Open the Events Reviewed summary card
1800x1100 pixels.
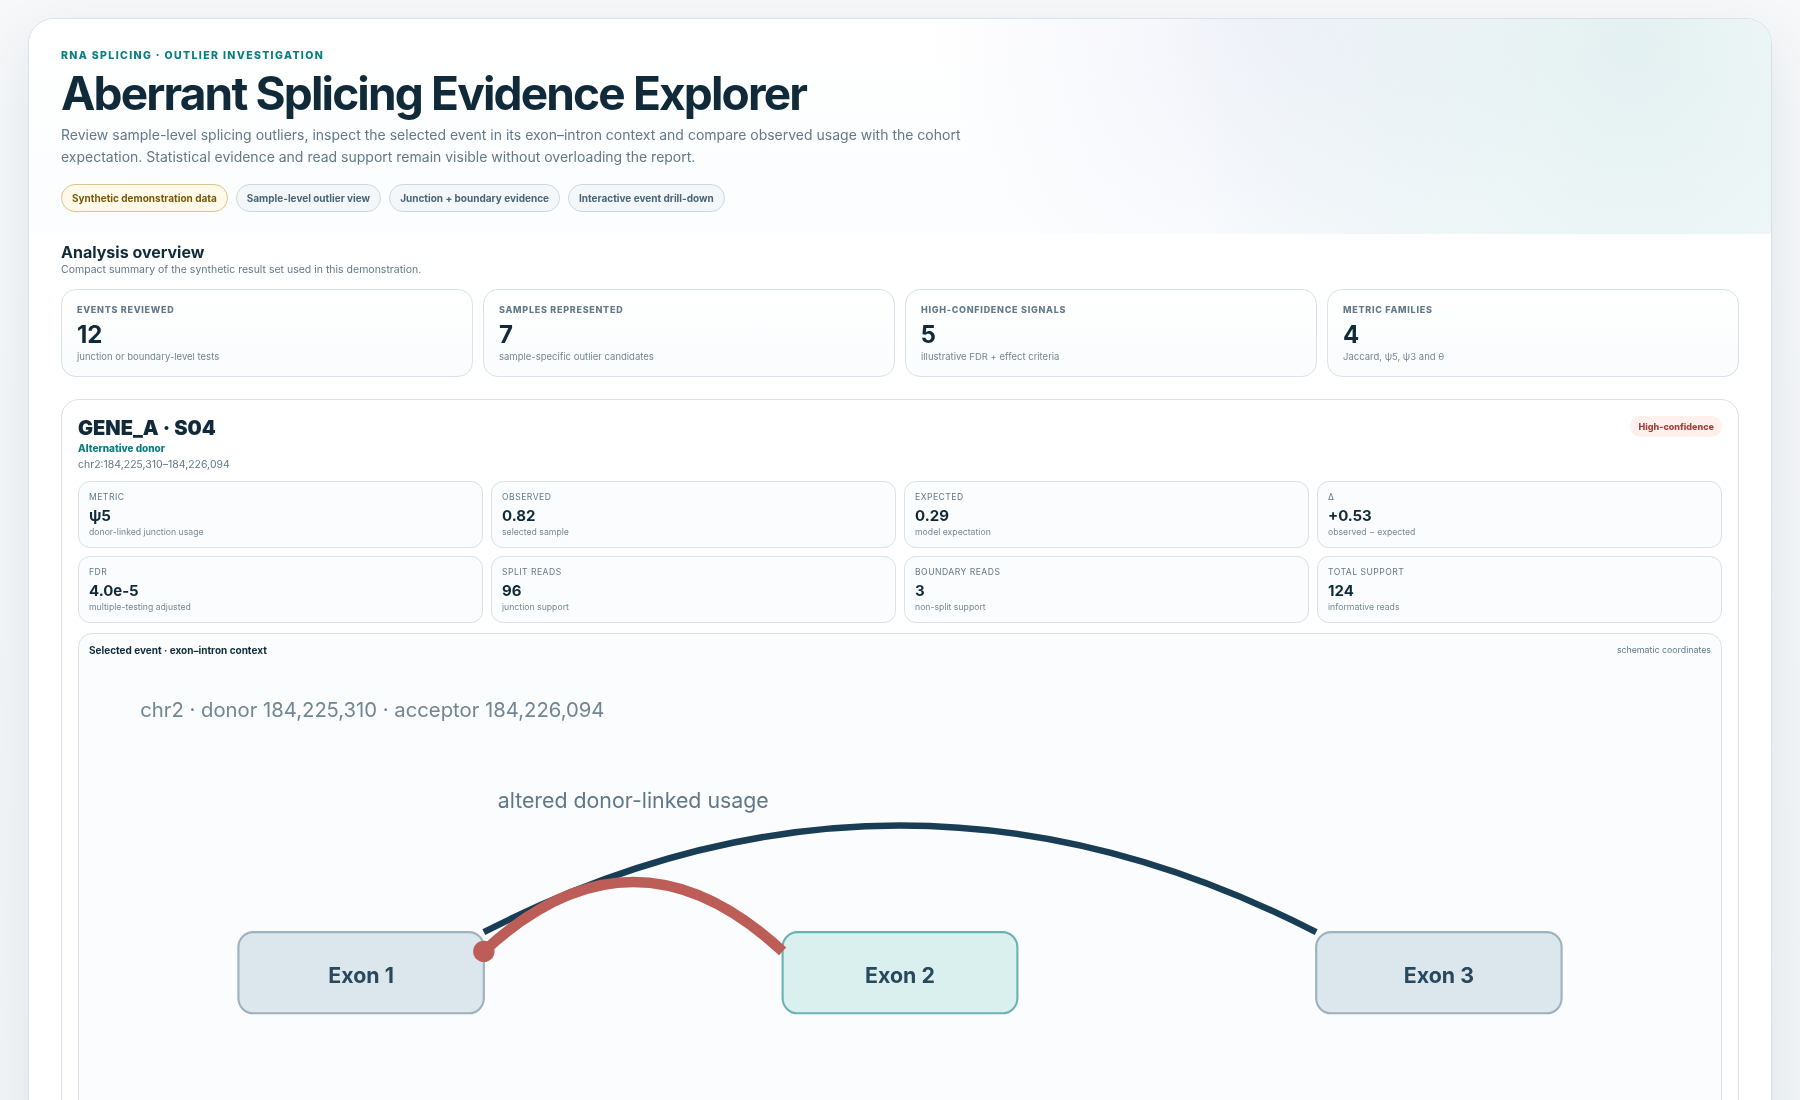tap(267, 333)
